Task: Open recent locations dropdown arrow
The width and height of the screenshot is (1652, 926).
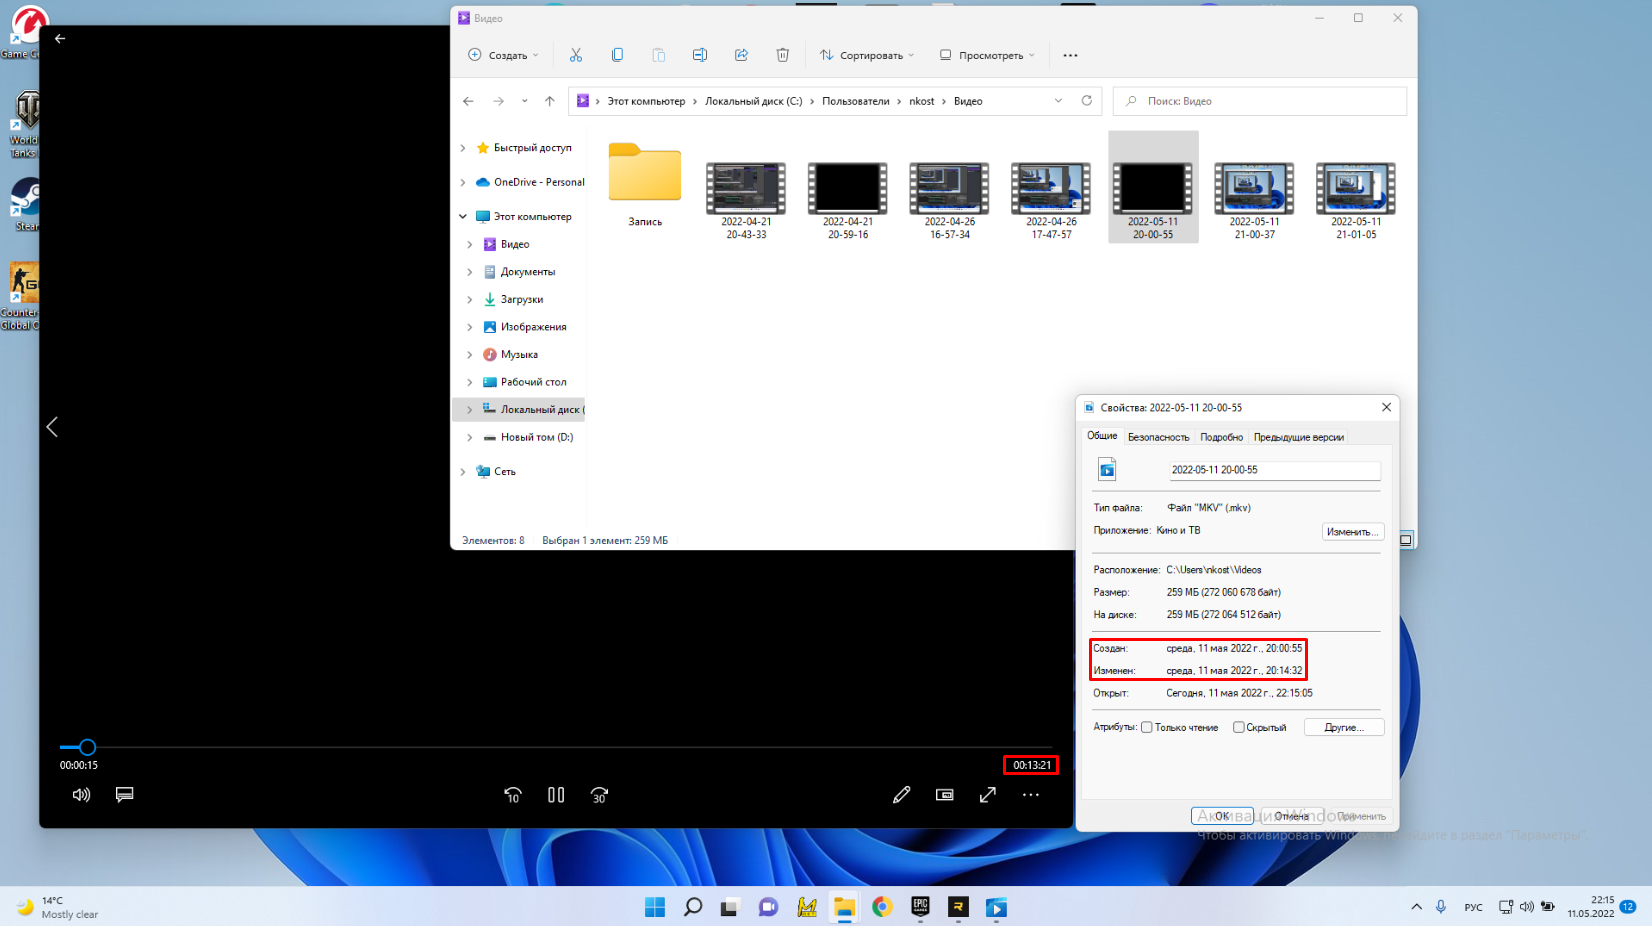Action: tap(525, 101)
